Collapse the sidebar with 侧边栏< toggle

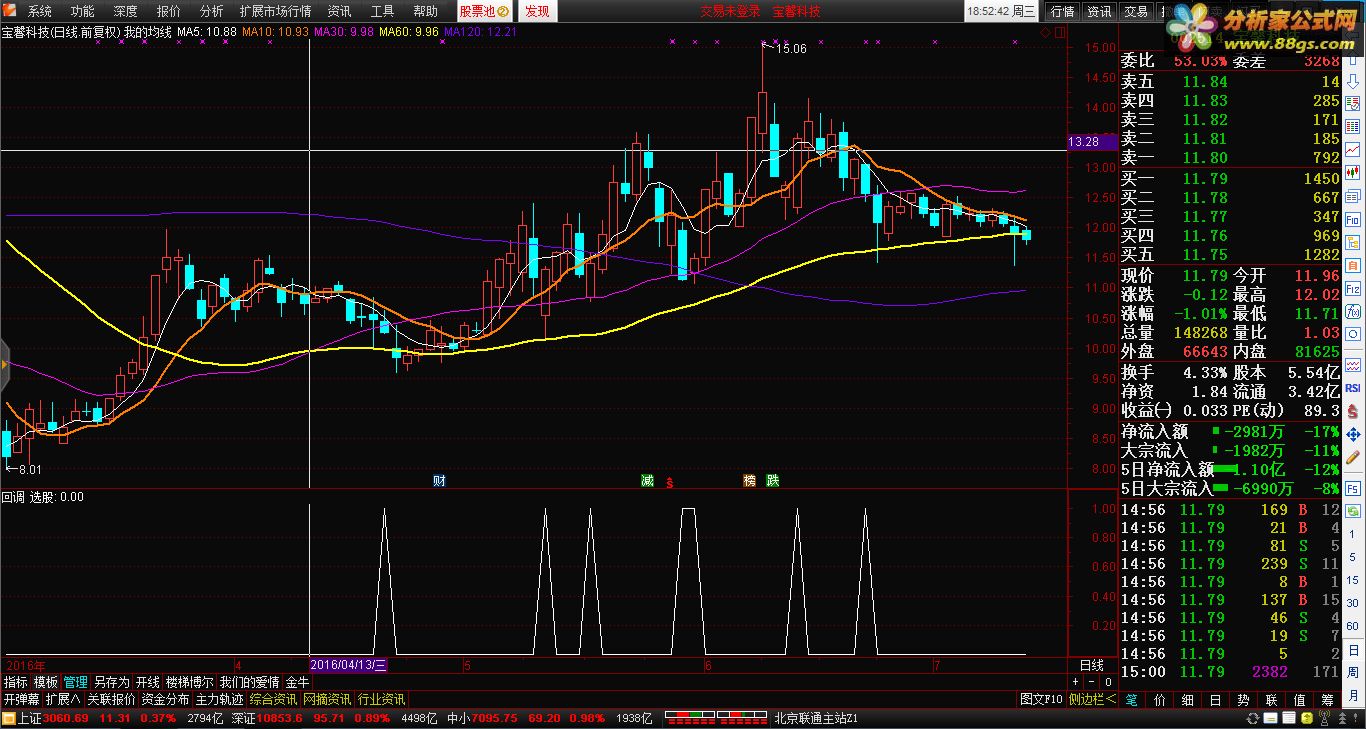[x=1092, y=699]
